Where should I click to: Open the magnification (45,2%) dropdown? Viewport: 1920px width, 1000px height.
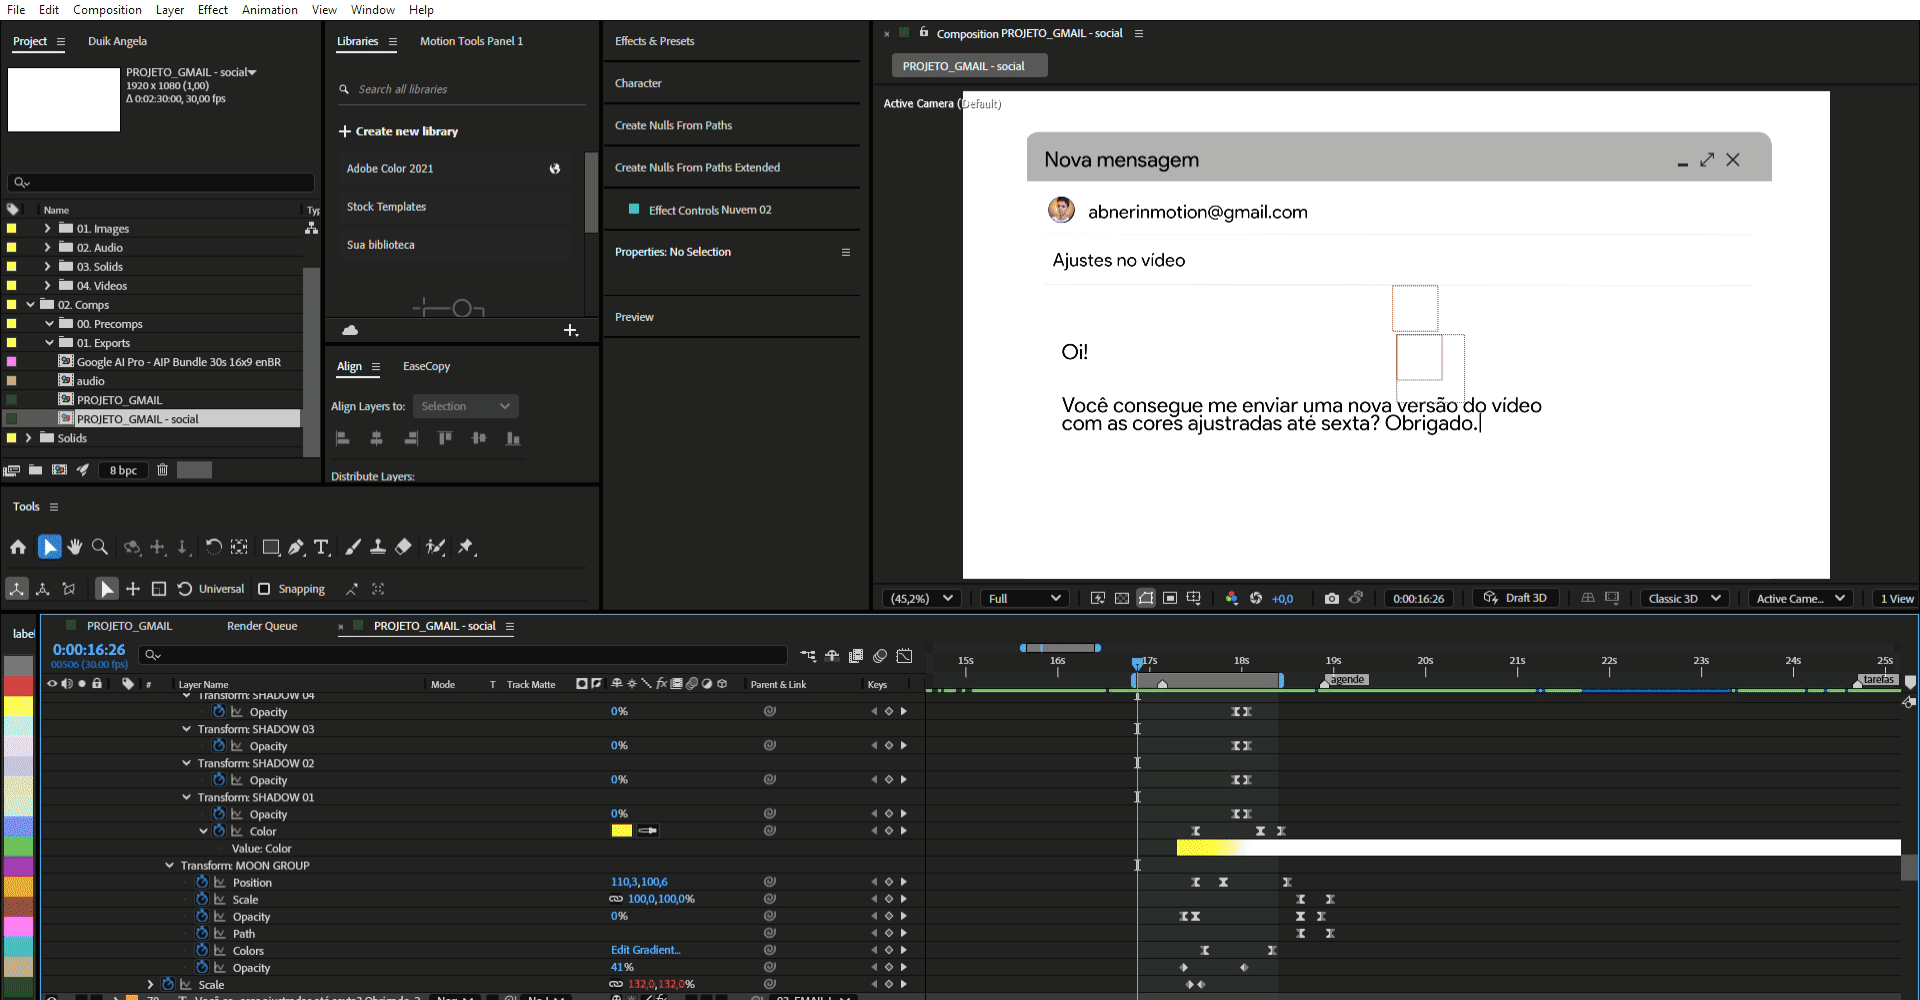click(x=921, y=598)
